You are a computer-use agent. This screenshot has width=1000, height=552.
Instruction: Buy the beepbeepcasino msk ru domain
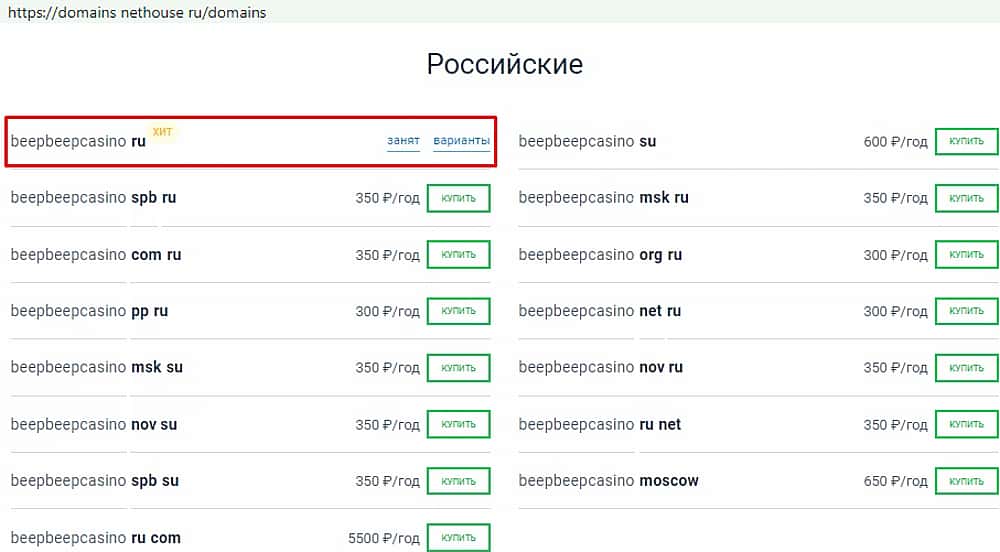point(966,198)
